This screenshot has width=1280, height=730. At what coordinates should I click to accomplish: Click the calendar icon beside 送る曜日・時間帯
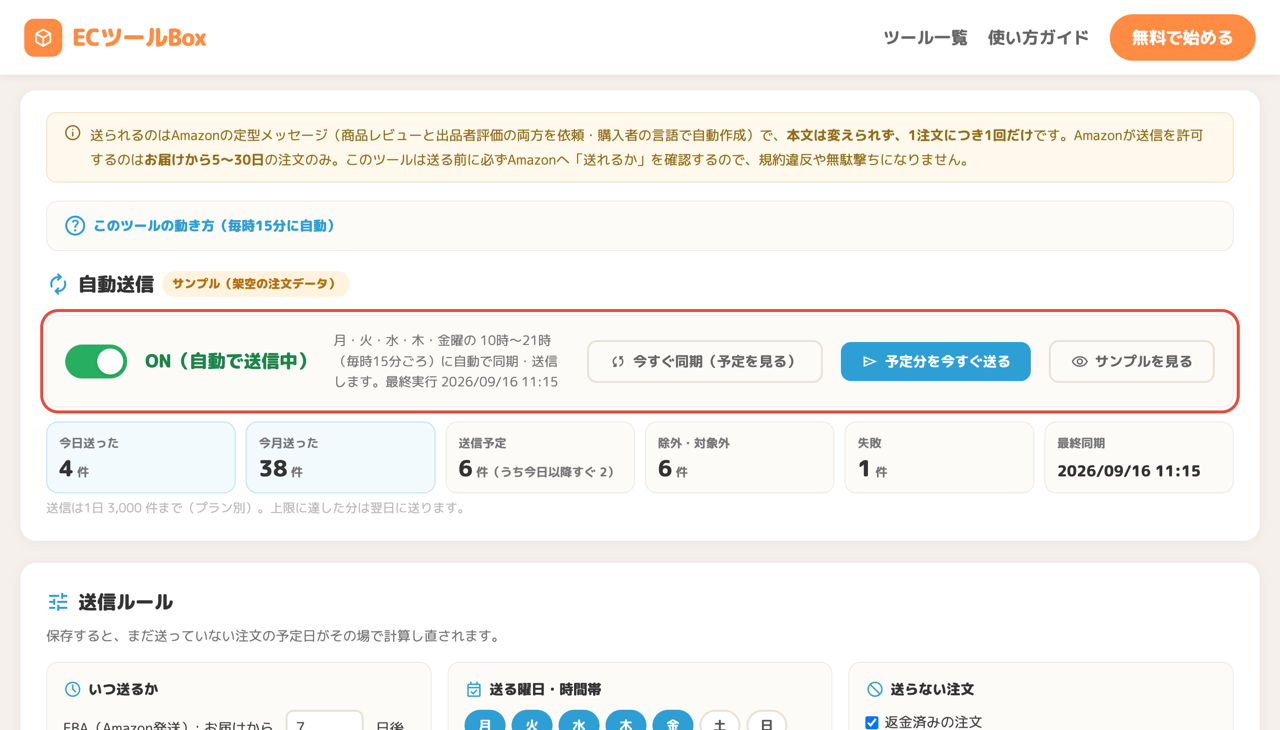[474, 689]
